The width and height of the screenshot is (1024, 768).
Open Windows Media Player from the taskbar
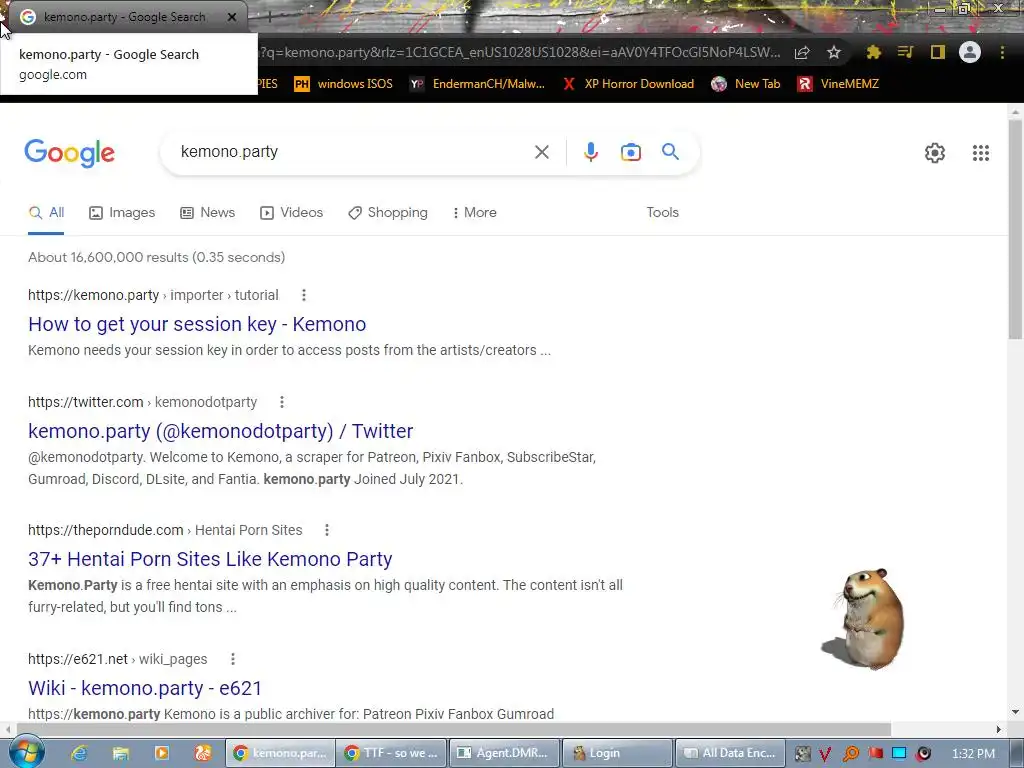click(x=162, y=753)
